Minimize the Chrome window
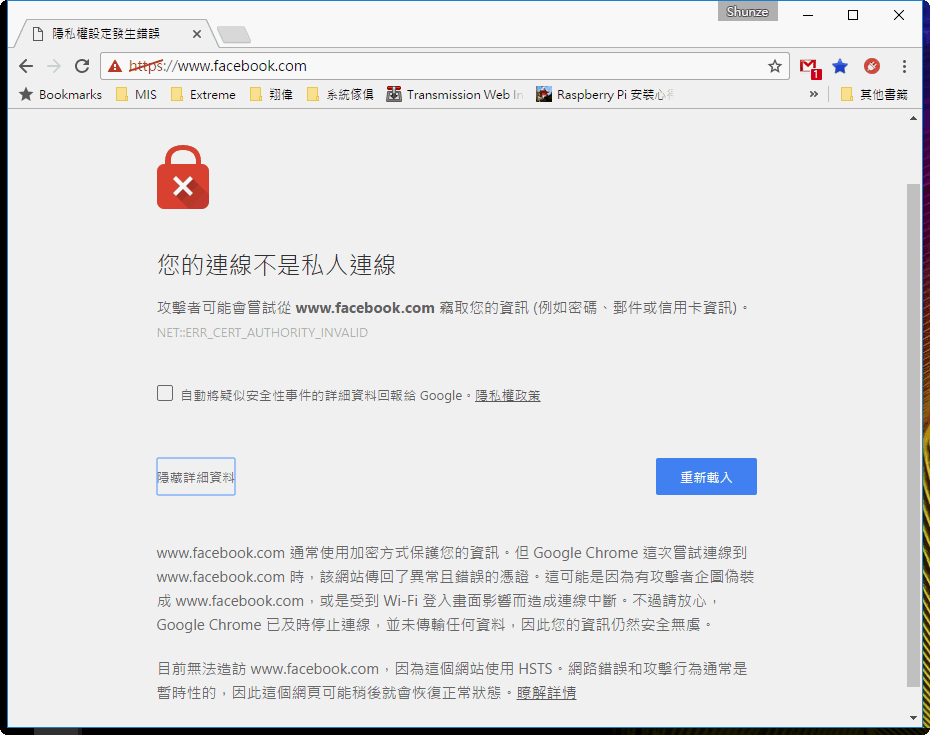The height and width of the screenshot is (735, 930). coord(808,15)
